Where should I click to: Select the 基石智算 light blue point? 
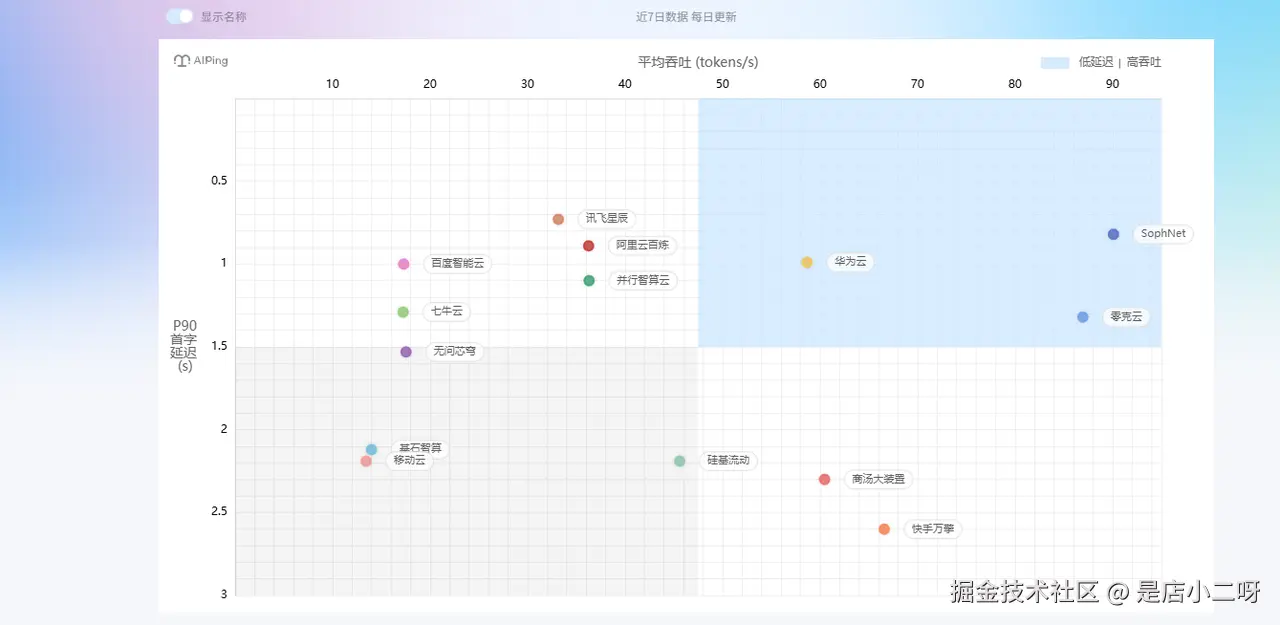[372, 449]
